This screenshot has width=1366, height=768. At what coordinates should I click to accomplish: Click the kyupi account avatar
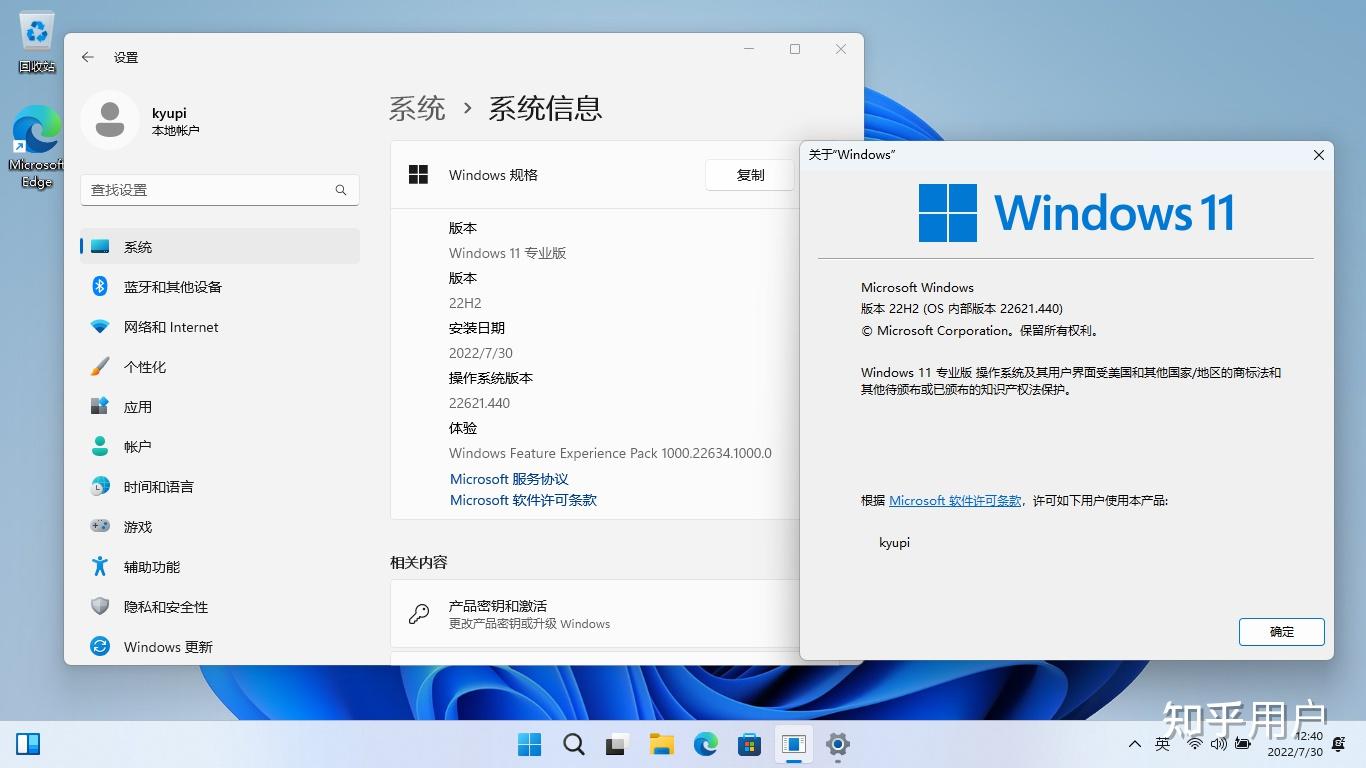pyautogui.click(x=110, y=120)
